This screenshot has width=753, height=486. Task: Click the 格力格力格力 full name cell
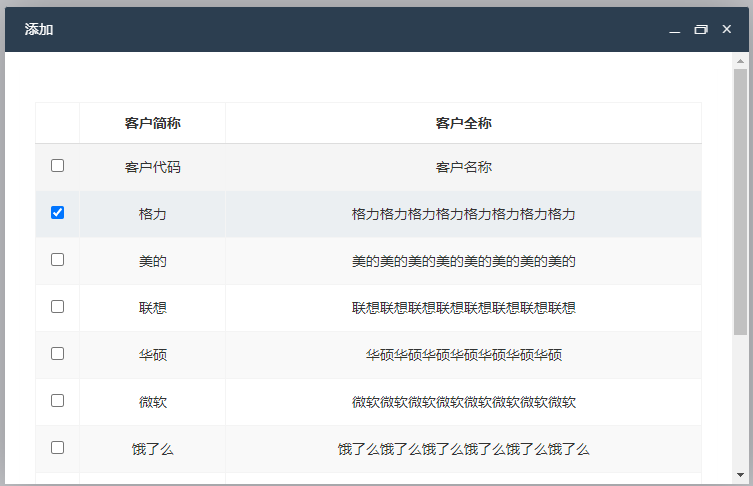pos(463,214)
